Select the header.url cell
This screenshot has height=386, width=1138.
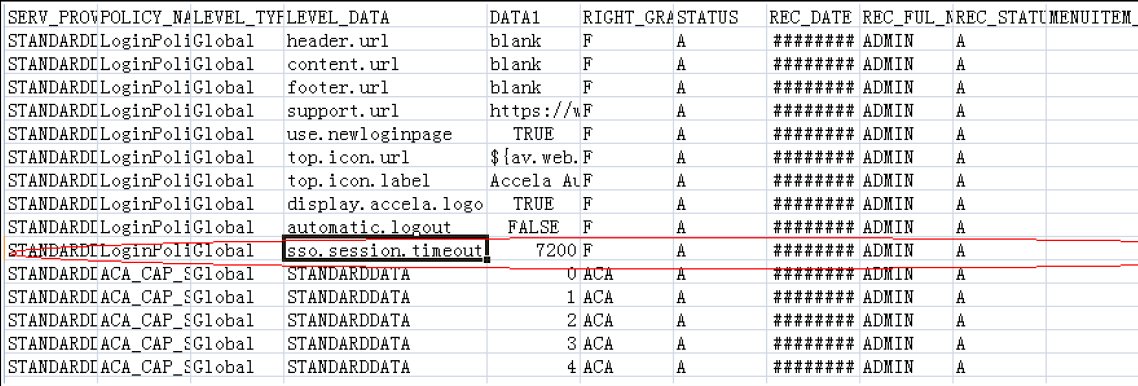tap(385, 41)
